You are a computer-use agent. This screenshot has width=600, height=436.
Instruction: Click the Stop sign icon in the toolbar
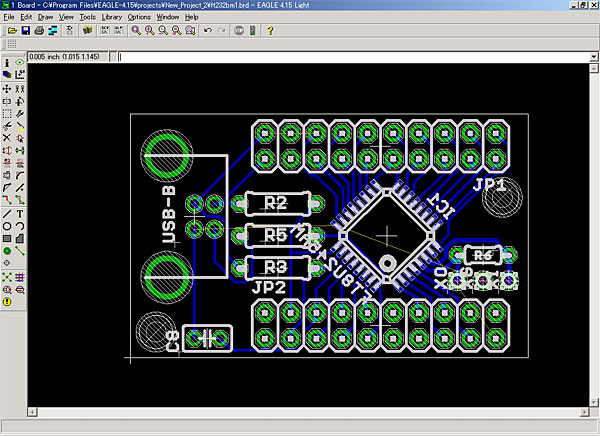coord(238,31)
